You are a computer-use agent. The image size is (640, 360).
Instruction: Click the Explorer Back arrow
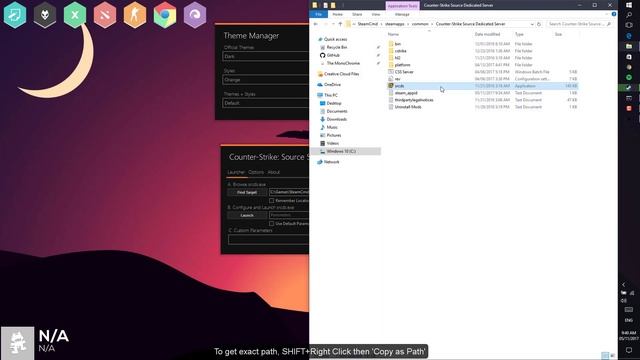[x=316, y=24]
